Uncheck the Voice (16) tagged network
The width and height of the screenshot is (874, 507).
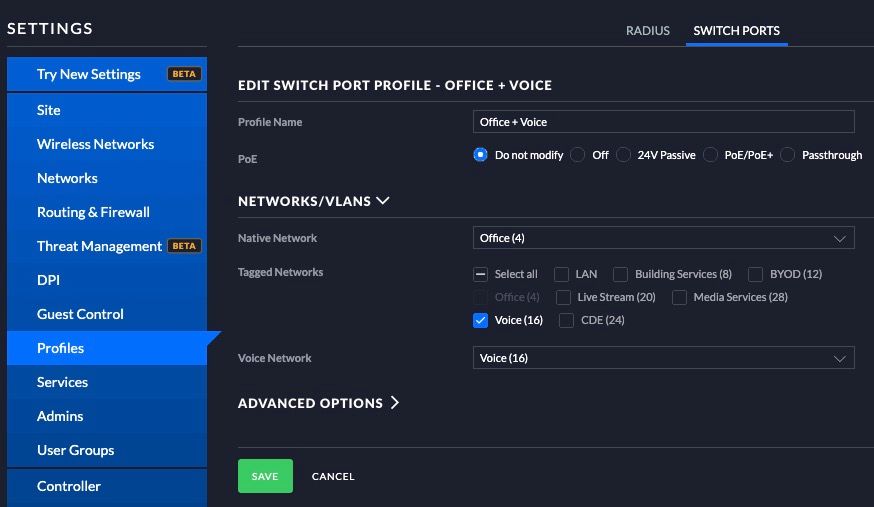(480, 320)
